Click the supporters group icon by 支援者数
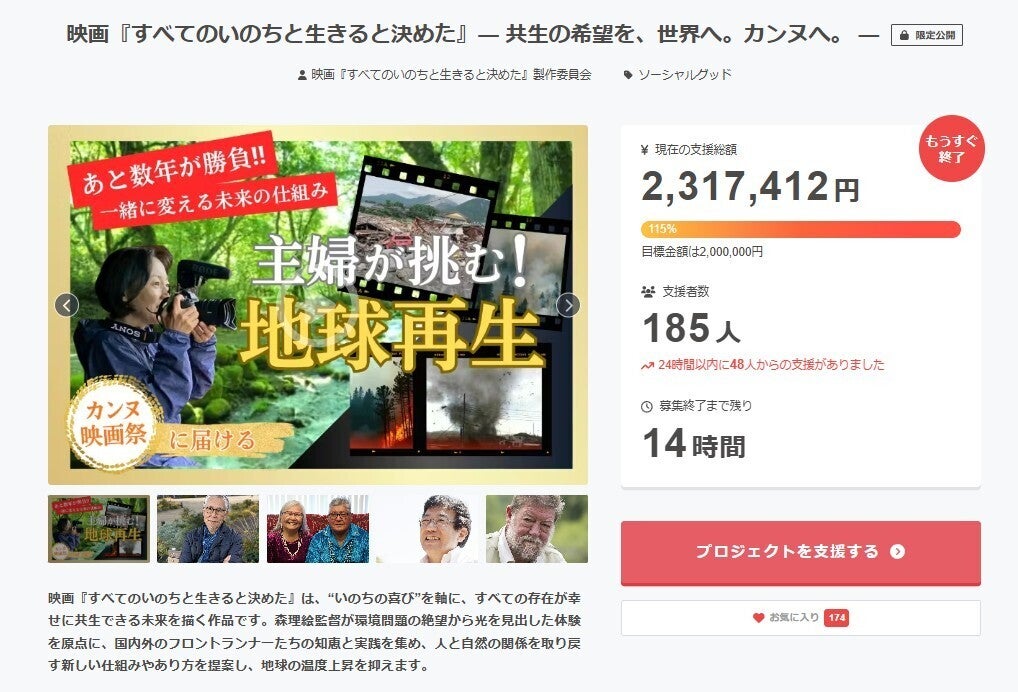The width and height of the screenshot is (1018, 692). [x=648, y=292]
